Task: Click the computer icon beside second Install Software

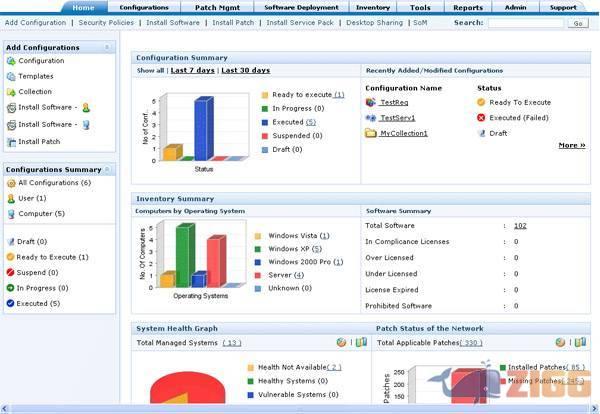Action: (x=86, y=125)
